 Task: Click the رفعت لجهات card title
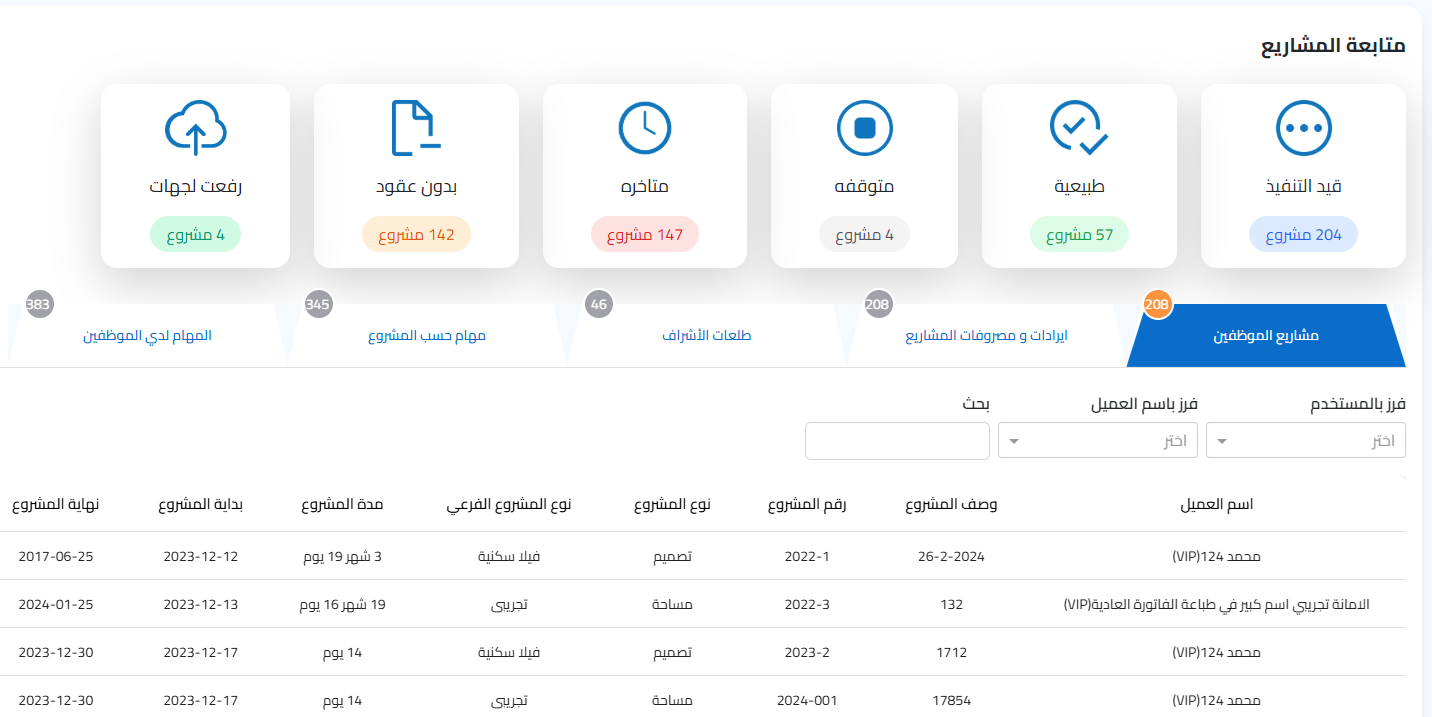point(196,187)
